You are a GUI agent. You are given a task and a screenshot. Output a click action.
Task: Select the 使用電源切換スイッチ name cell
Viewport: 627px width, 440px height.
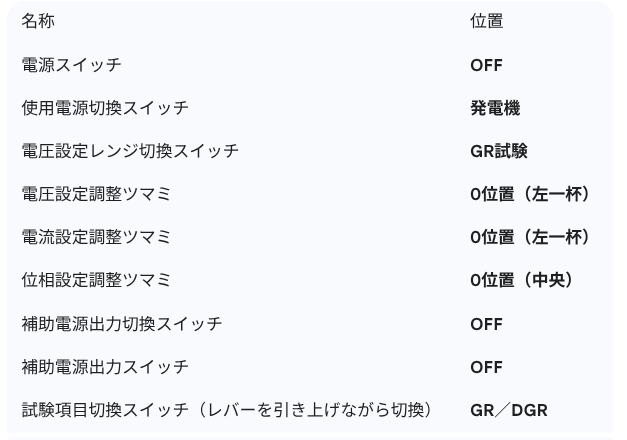click(x=105, y=108)
